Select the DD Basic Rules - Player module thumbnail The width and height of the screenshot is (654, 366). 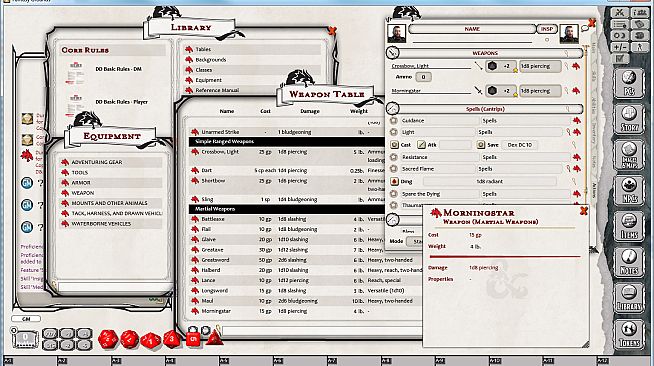click(x=76, y=104)
